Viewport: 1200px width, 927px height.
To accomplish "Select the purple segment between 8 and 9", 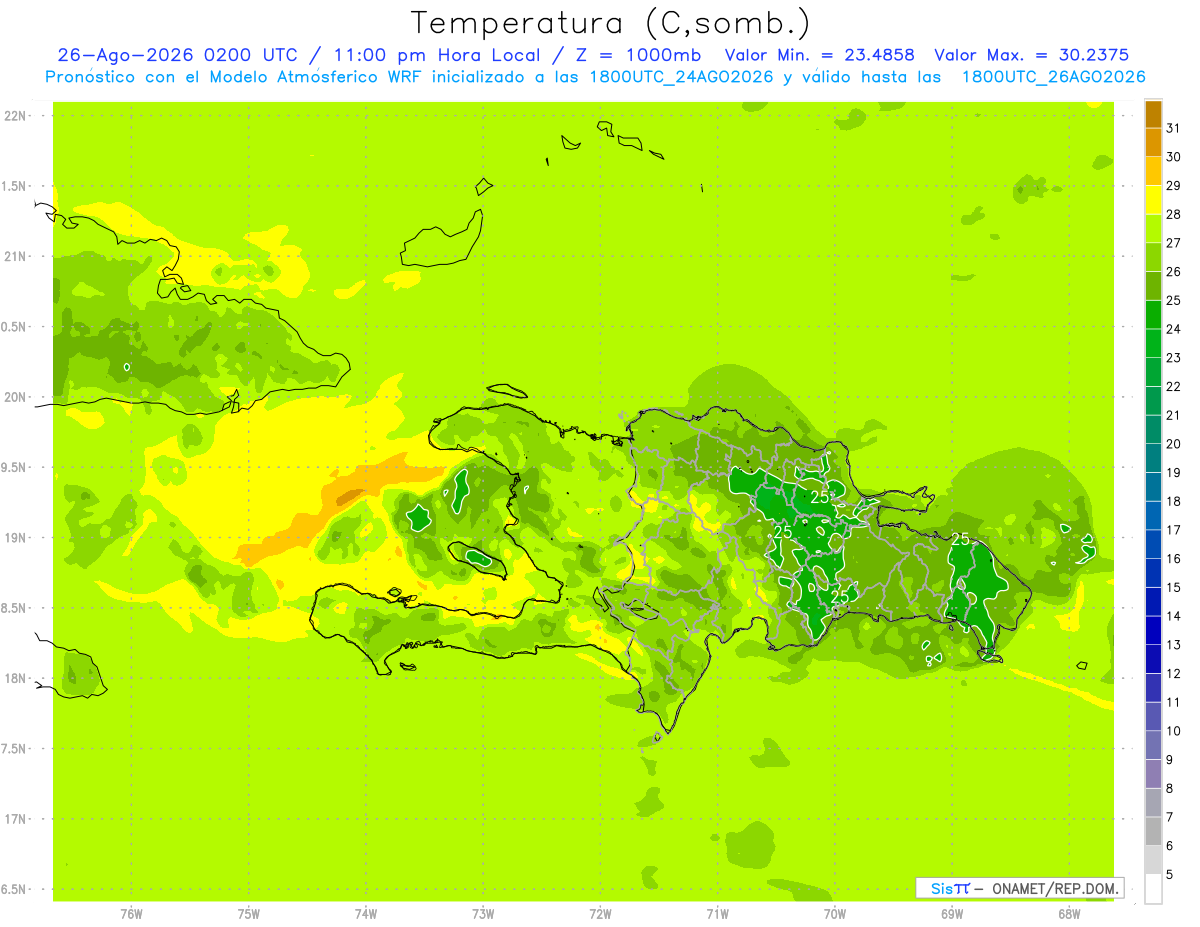I will pyautogui.click(x=1153, y=774).
